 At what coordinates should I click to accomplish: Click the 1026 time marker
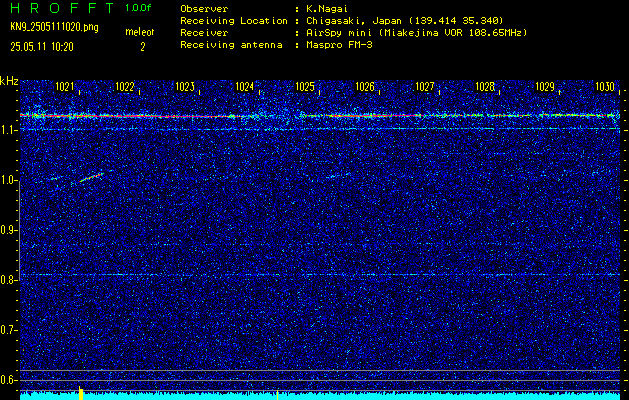[365, 87]
